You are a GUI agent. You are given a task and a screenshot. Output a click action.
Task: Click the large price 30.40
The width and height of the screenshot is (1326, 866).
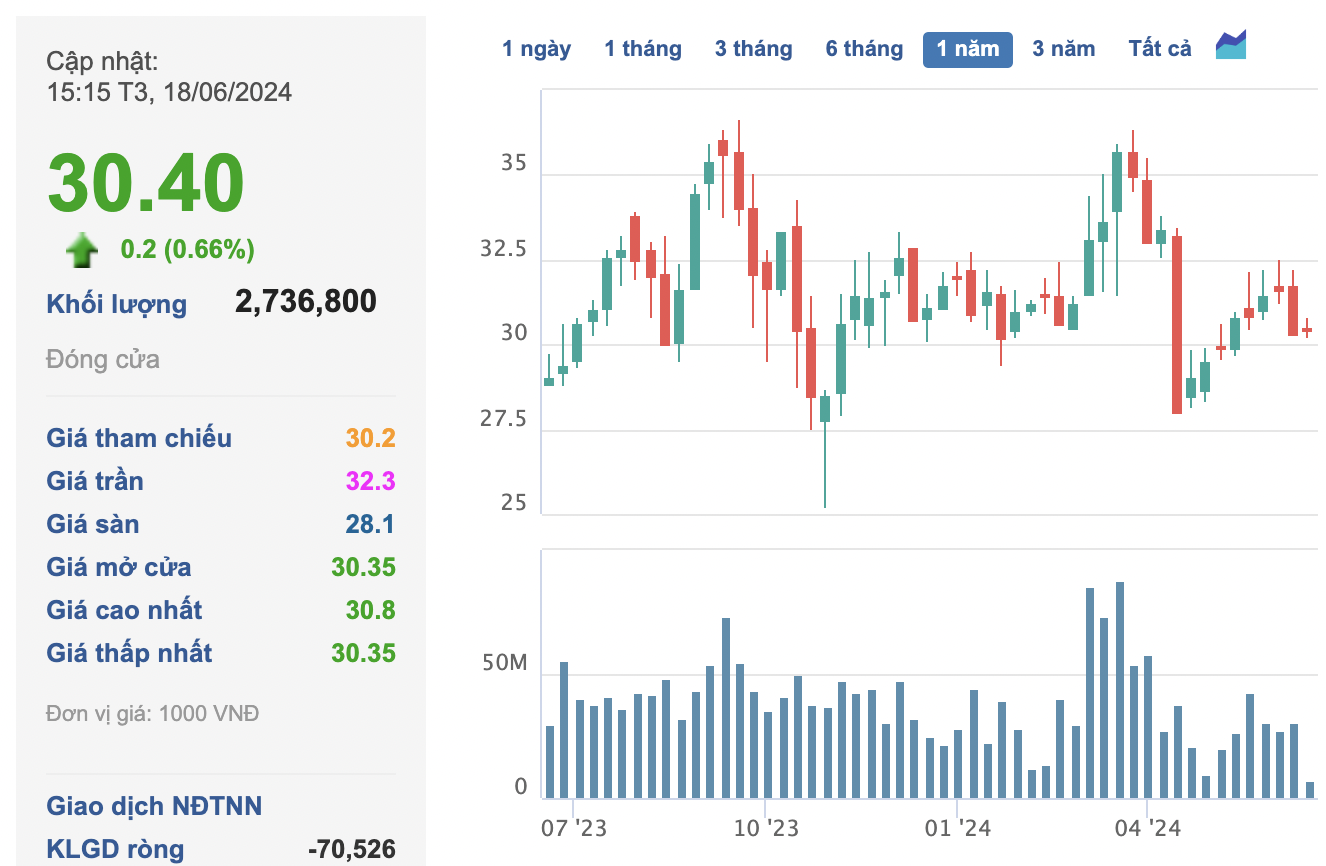(146, 182)
